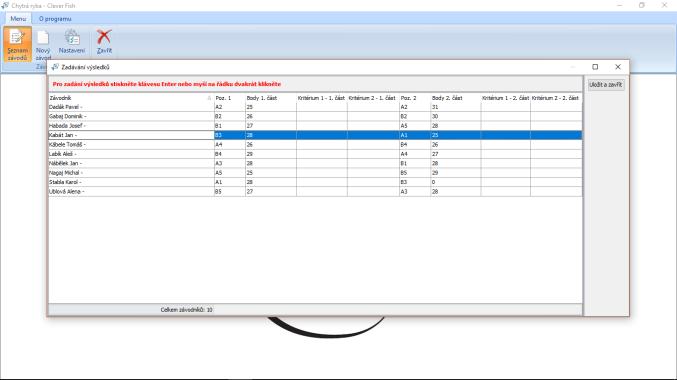Select the Labík Aleš competitor row
The height and width of the screenshot is (380, 677).
(x=315, y=154)
